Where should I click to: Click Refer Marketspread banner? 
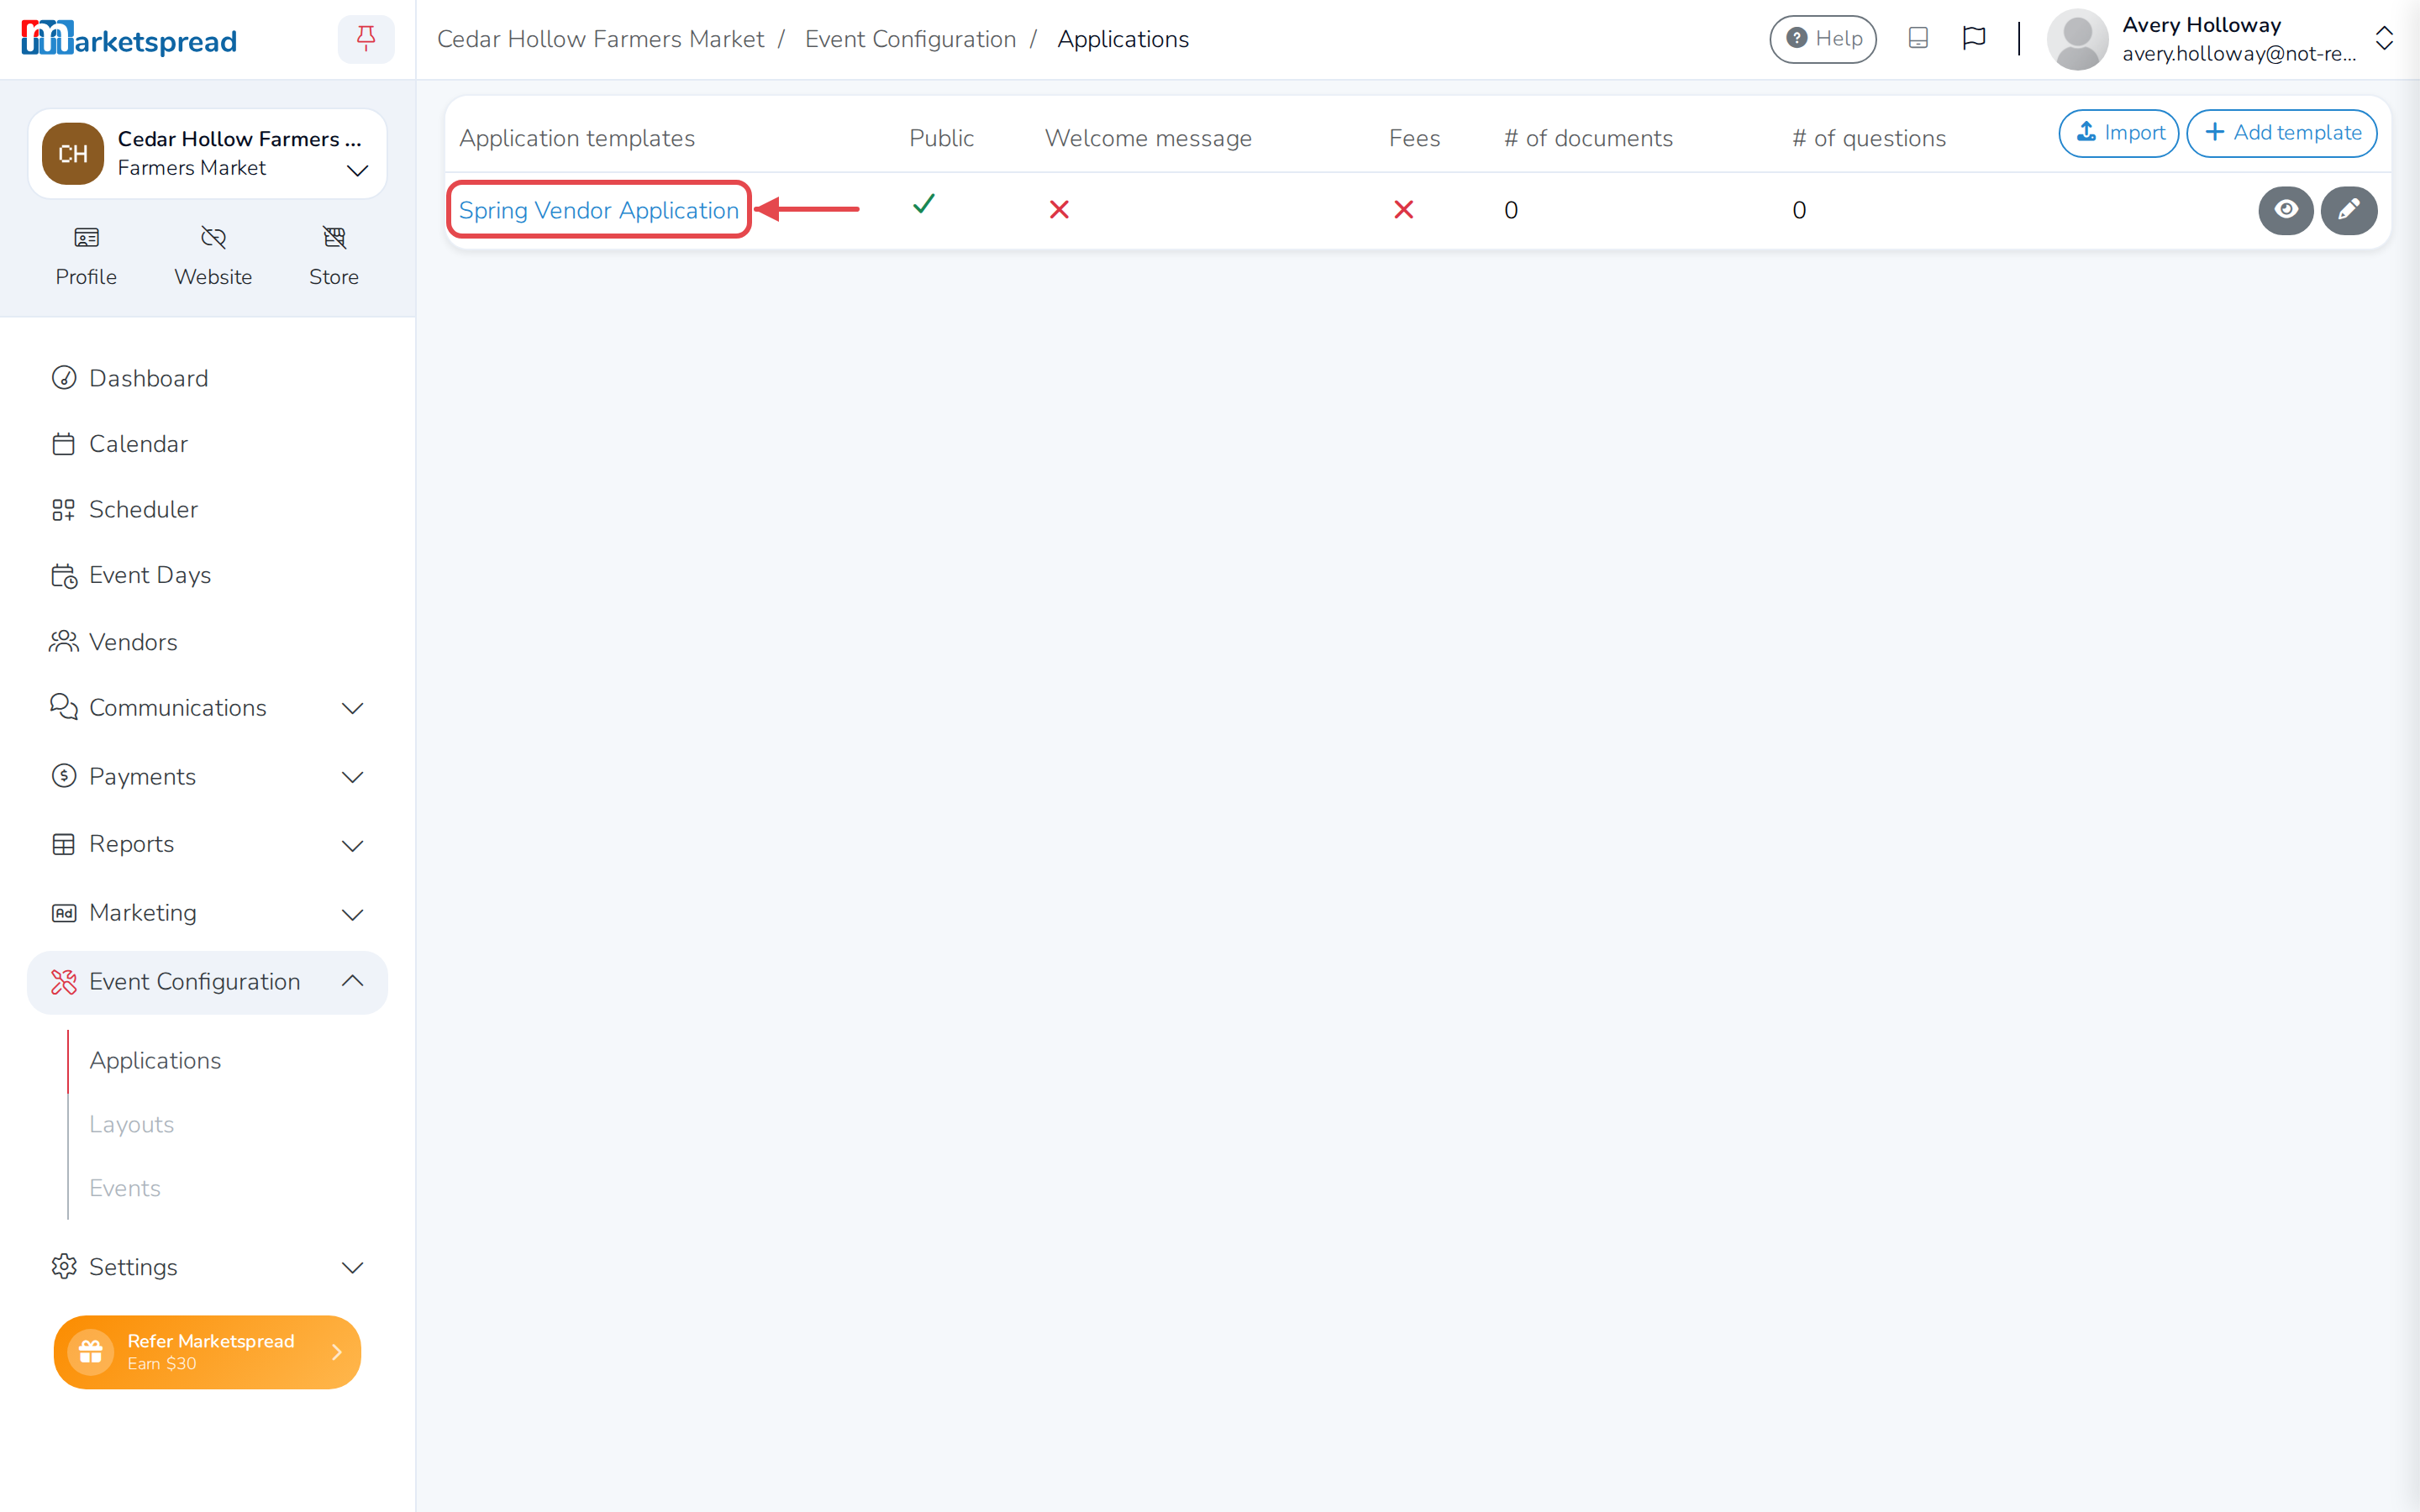click(x=207, y=1352)
